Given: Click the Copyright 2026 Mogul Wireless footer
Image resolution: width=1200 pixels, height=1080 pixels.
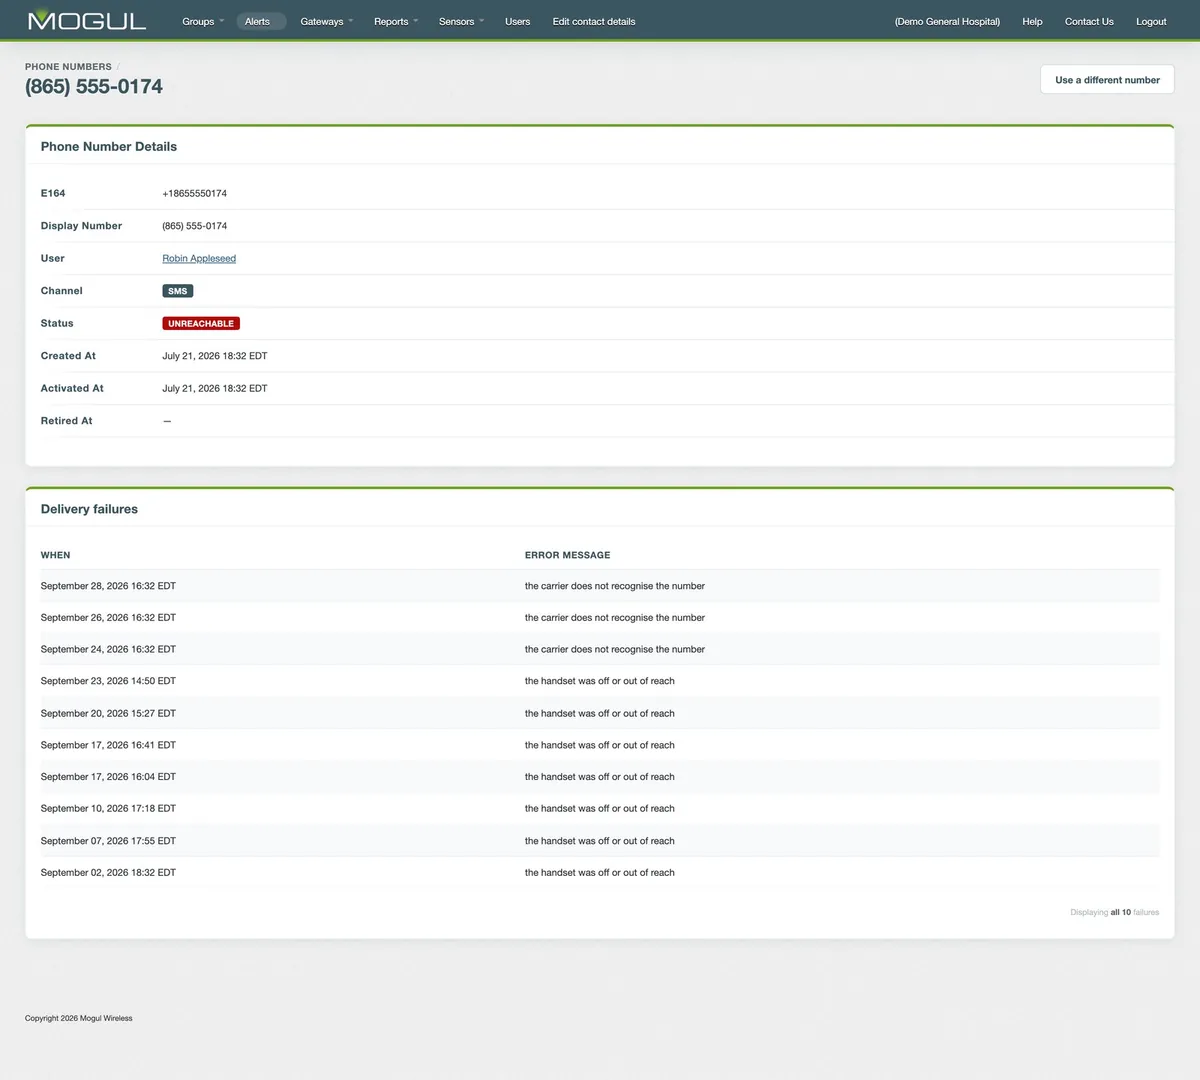Looking at the screenshot, I should point(79,1018).
